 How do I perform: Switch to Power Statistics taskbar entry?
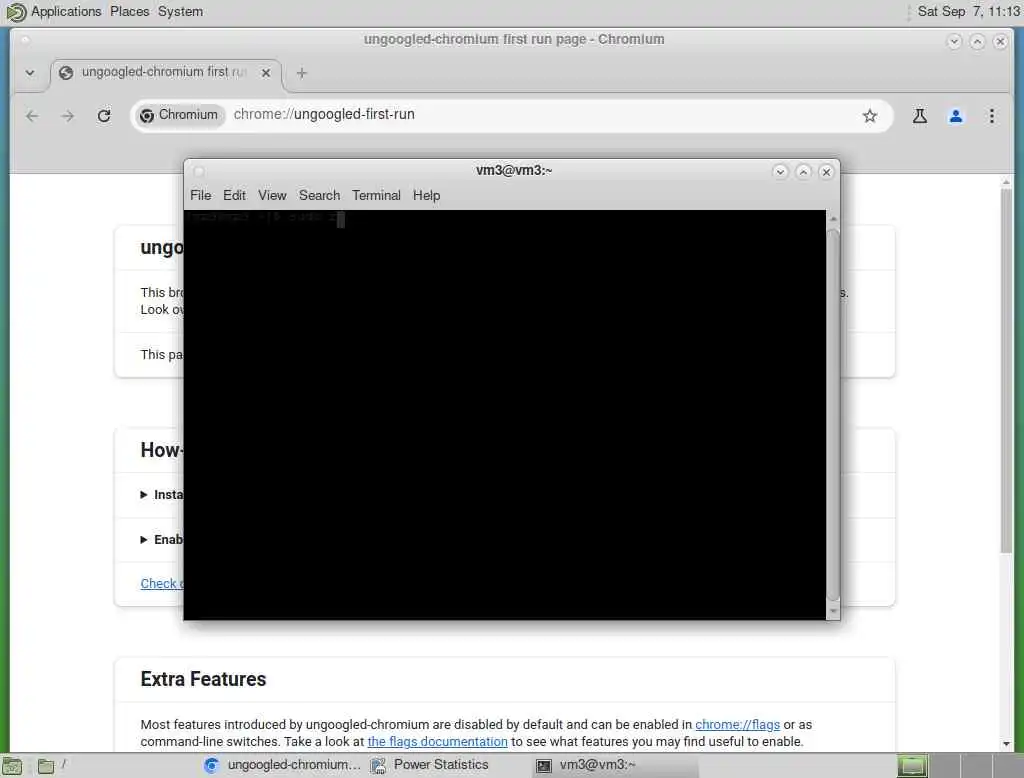point(430,765)
